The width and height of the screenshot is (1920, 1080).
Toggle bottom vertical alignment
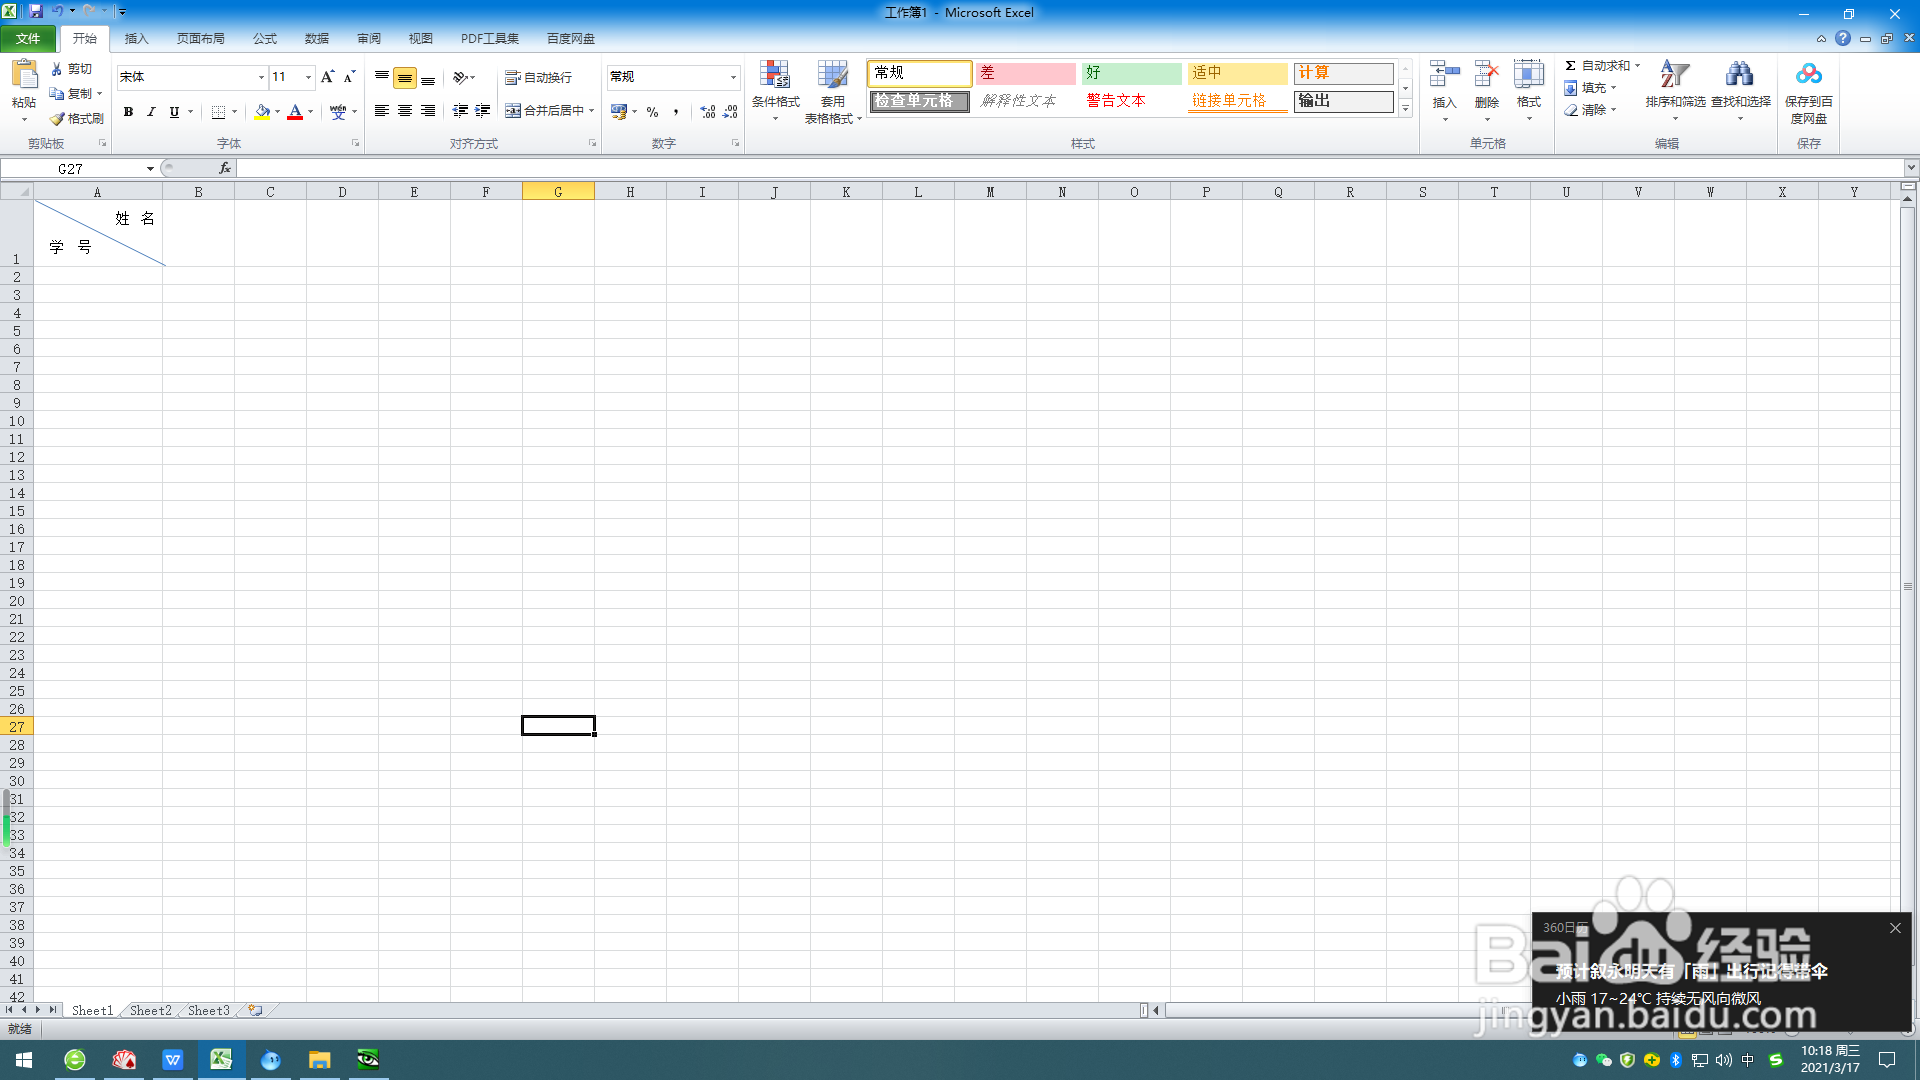(x=428, y=77)
